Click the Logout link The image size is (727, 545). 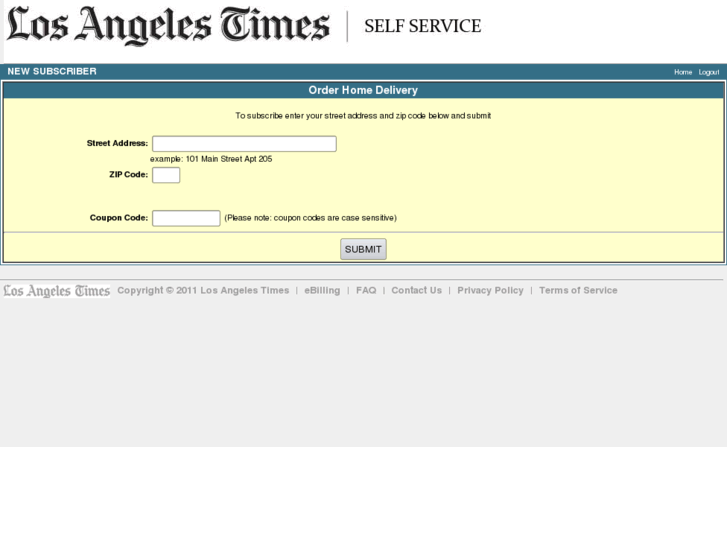(x=709, y=72)
